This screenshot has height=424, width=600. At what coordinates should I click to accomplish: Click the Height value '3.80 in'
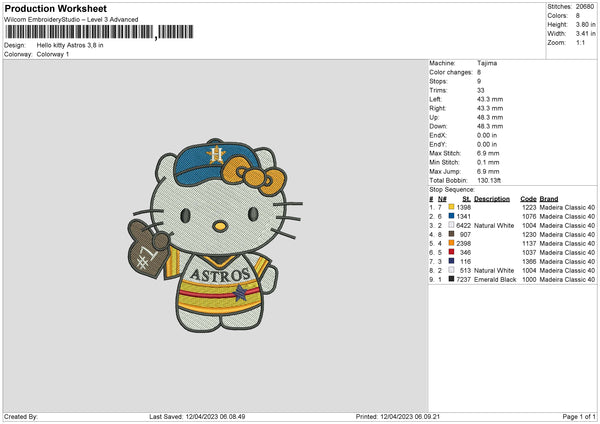(585, 24)
